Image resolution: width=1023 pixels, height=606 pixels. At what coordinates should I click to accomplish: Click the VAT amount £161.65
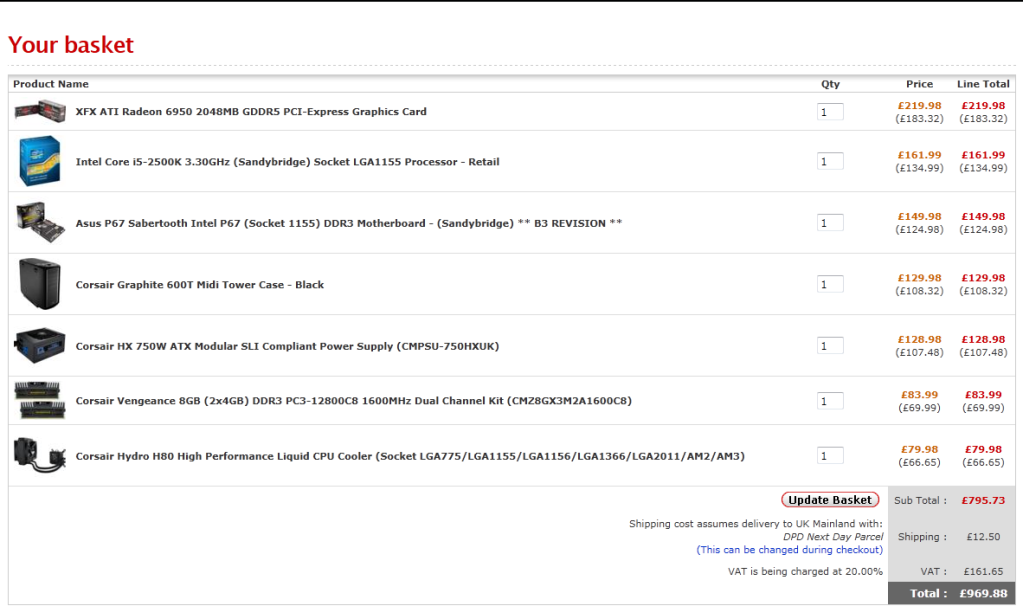point(983,571)
